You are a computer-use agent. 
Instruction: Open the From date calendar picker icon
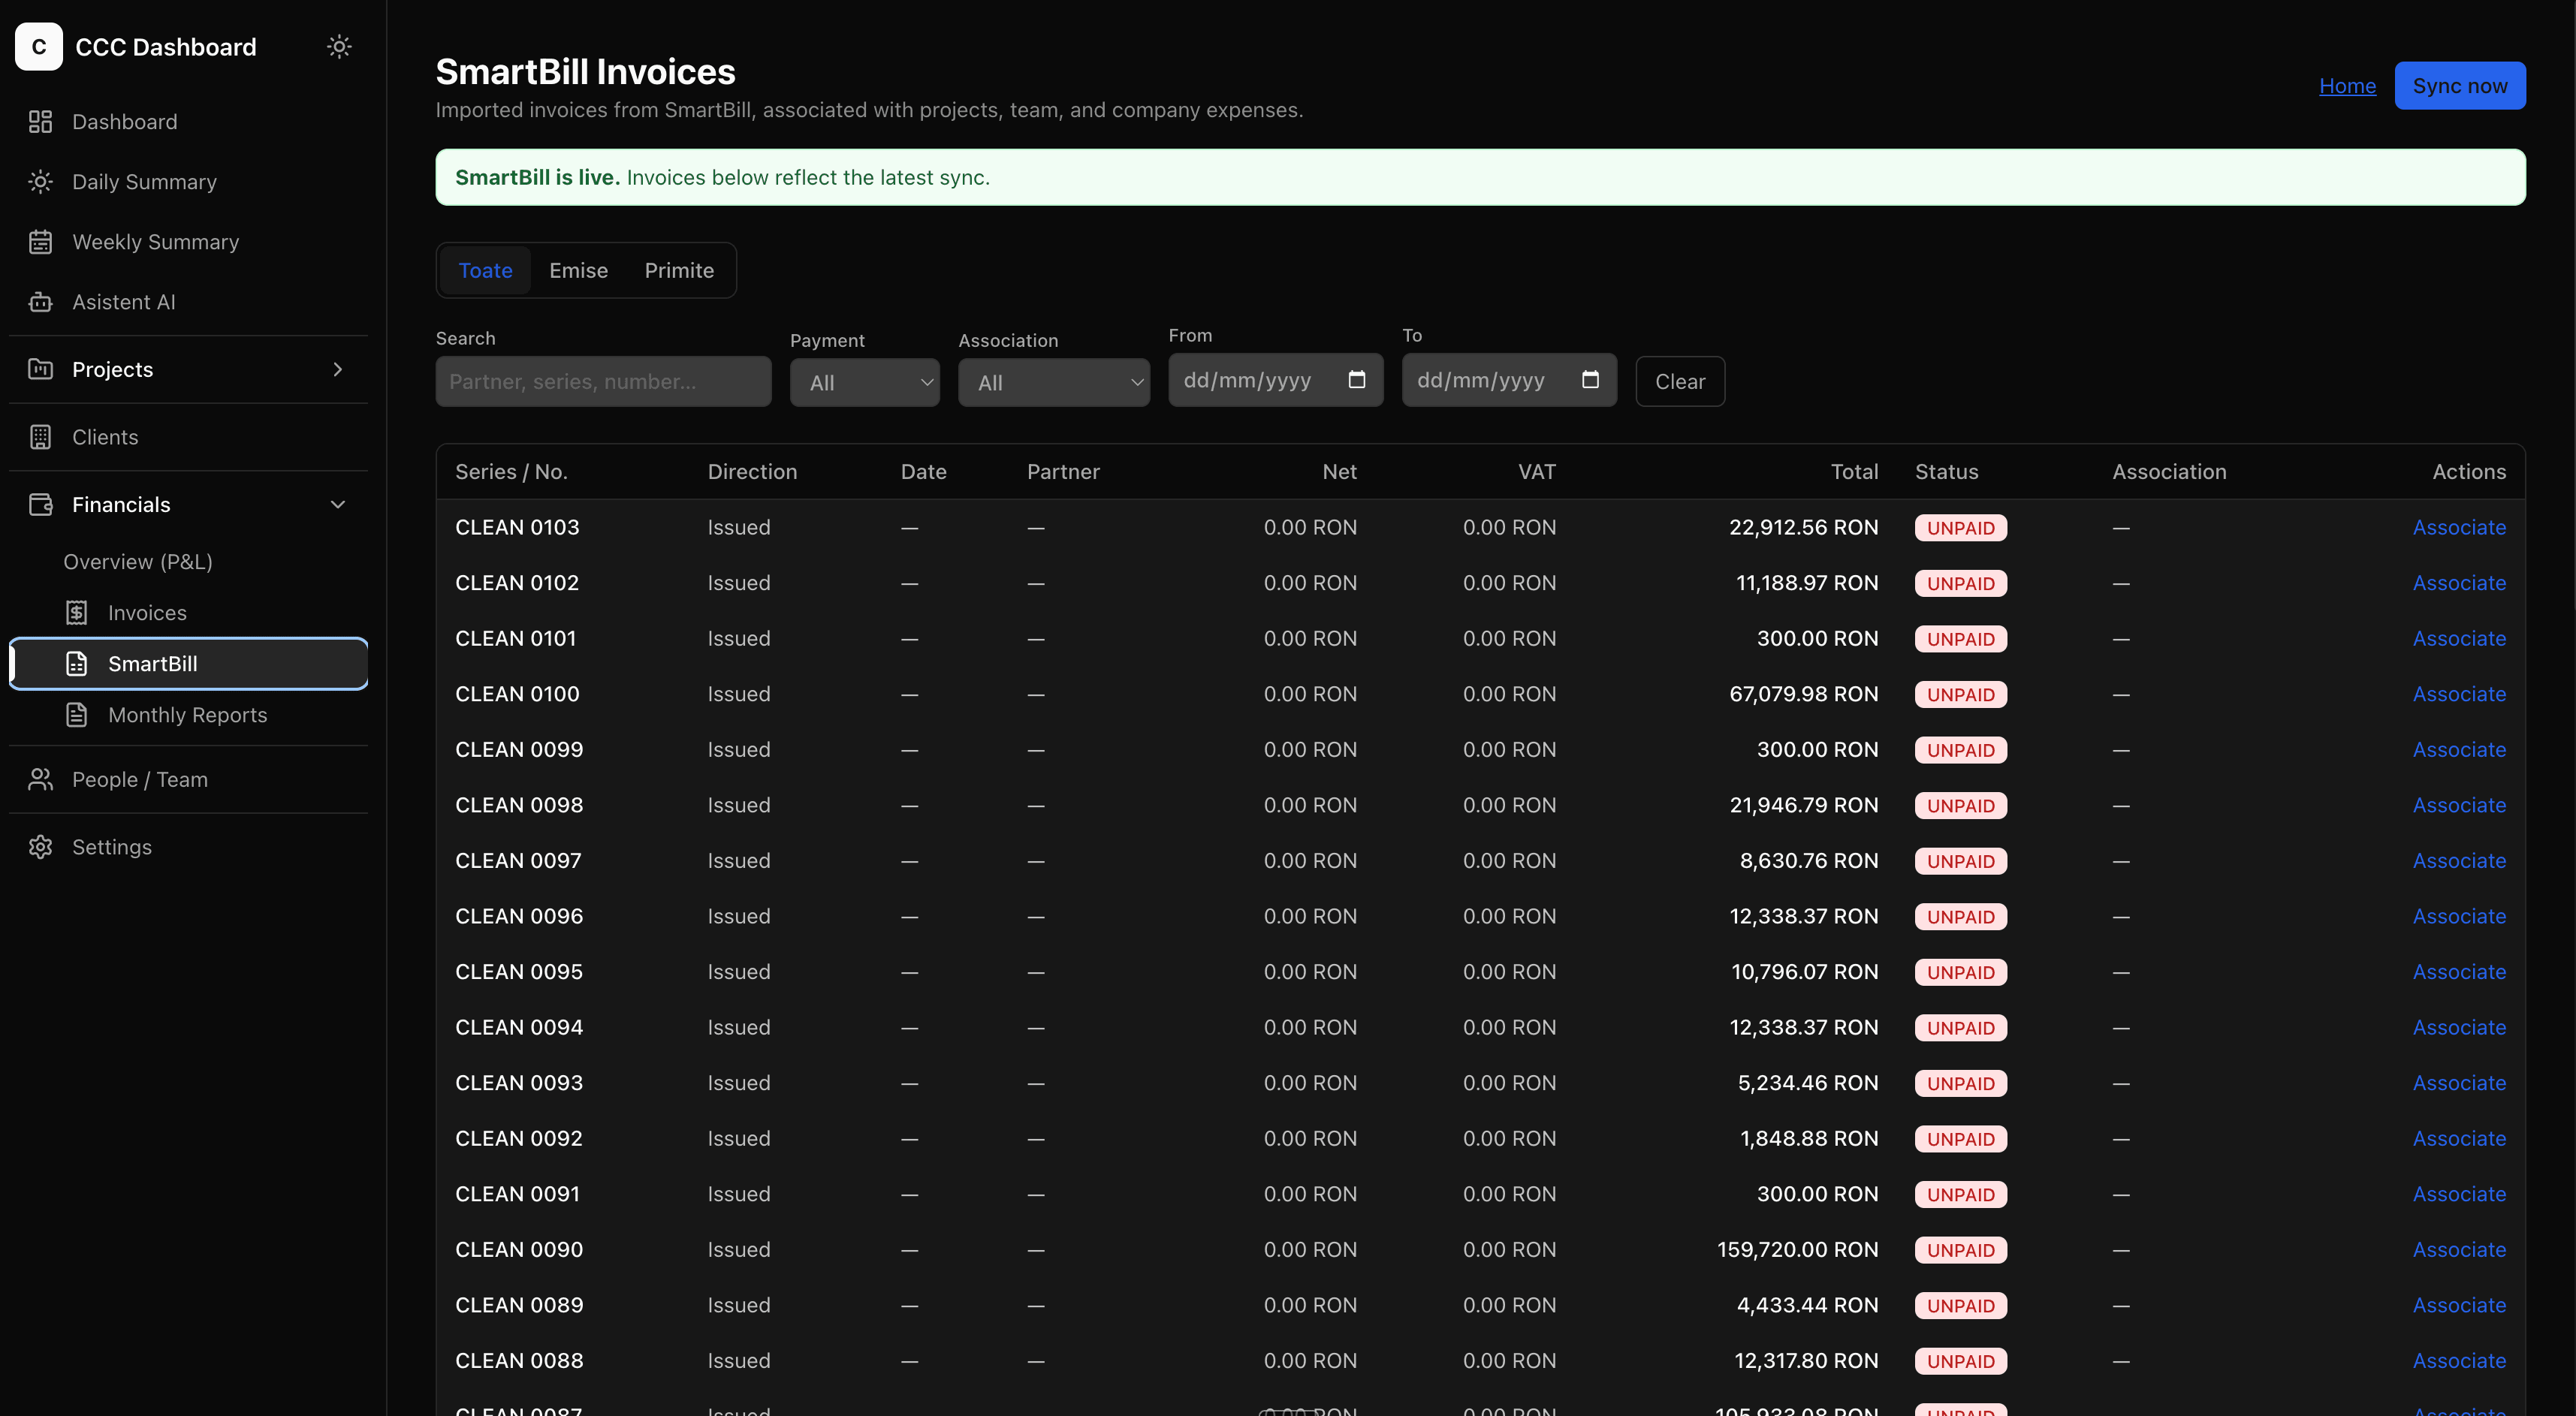tap(1356, 379)
